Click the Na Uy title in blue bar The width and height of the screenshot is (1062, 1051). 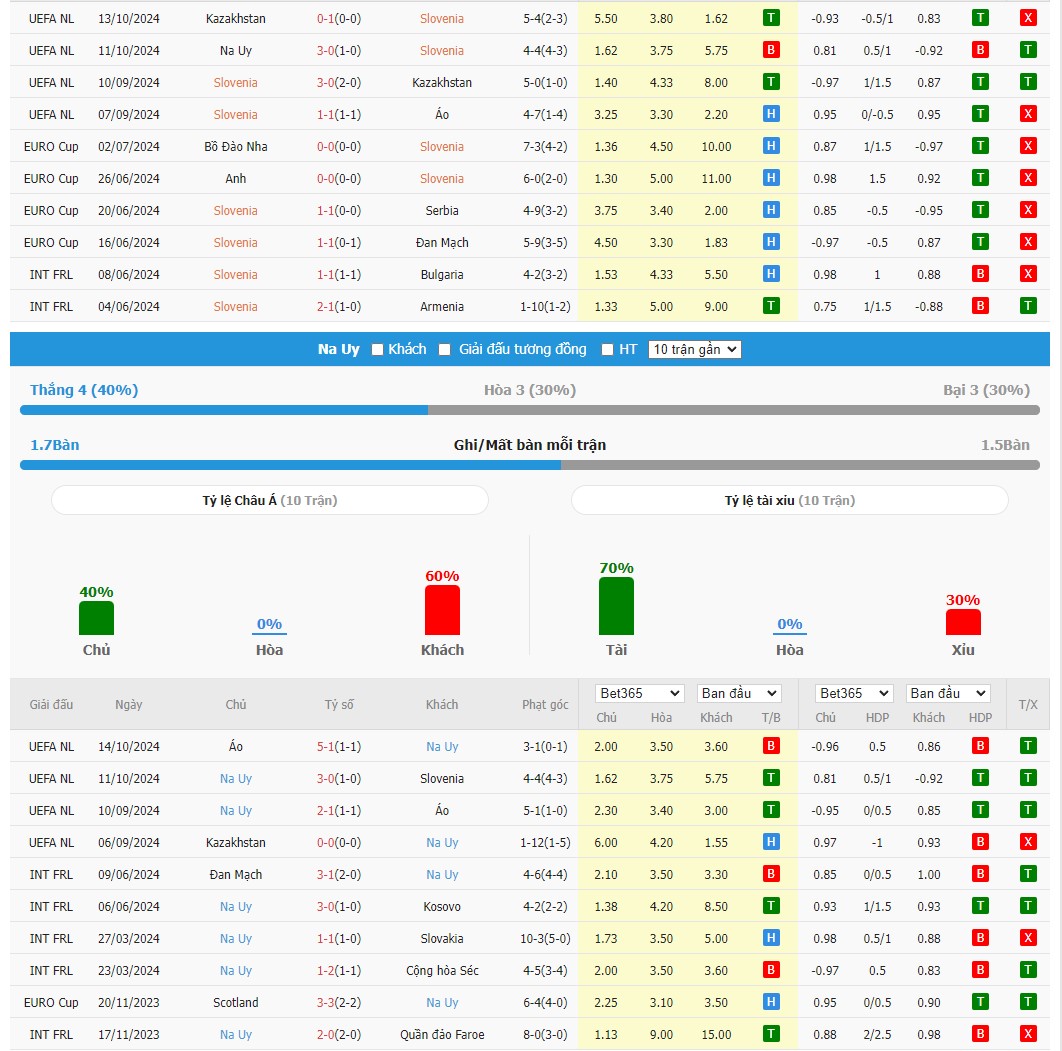pyautogui.click(x=339, y=349)
